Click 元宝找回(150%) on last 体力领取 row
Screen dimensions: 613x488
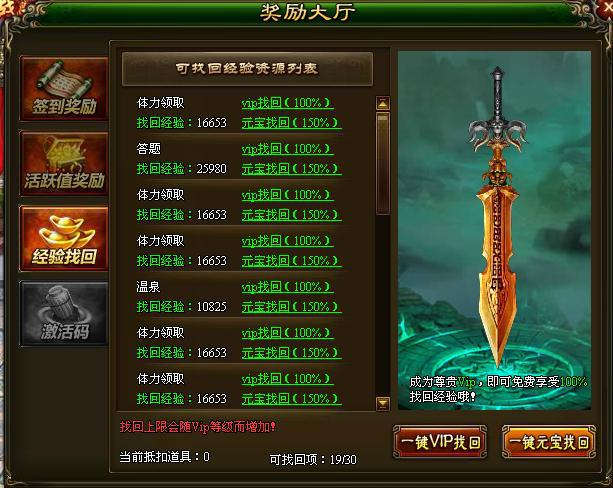(x=291, y=398)
